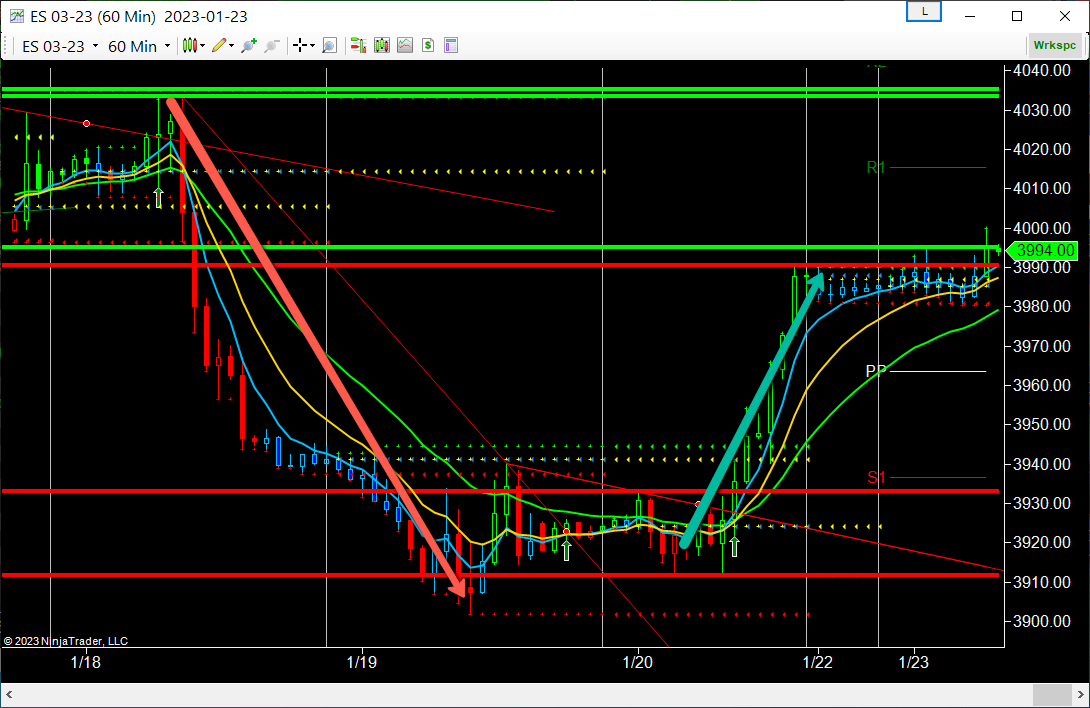Click the 1/19 date axis label
The height and width of the screenshot is (708, 1090).
click(361, 662)
